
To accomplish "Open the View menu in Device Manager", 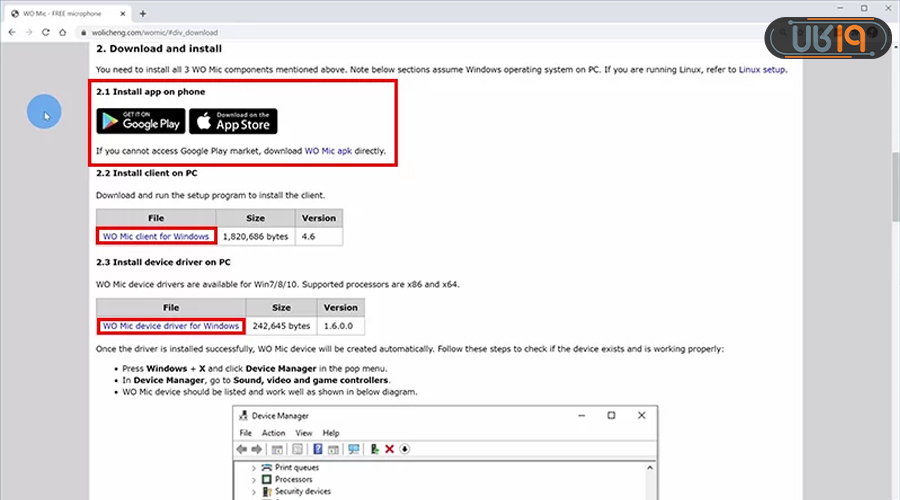I will 304,433.
